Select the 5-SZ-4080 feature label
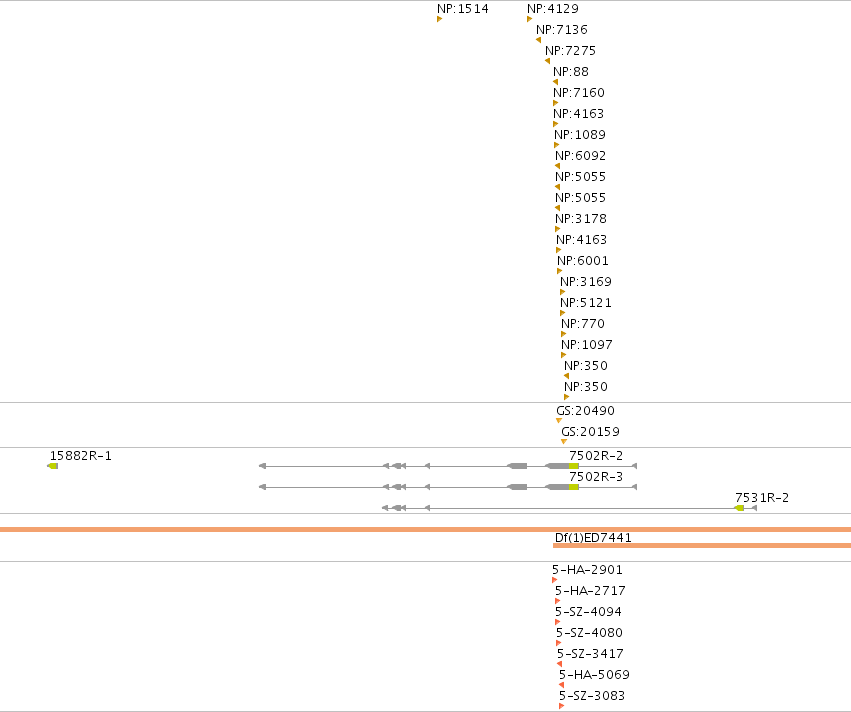The width and height of the screenshot is (851, 712). (x=589, y=633)
